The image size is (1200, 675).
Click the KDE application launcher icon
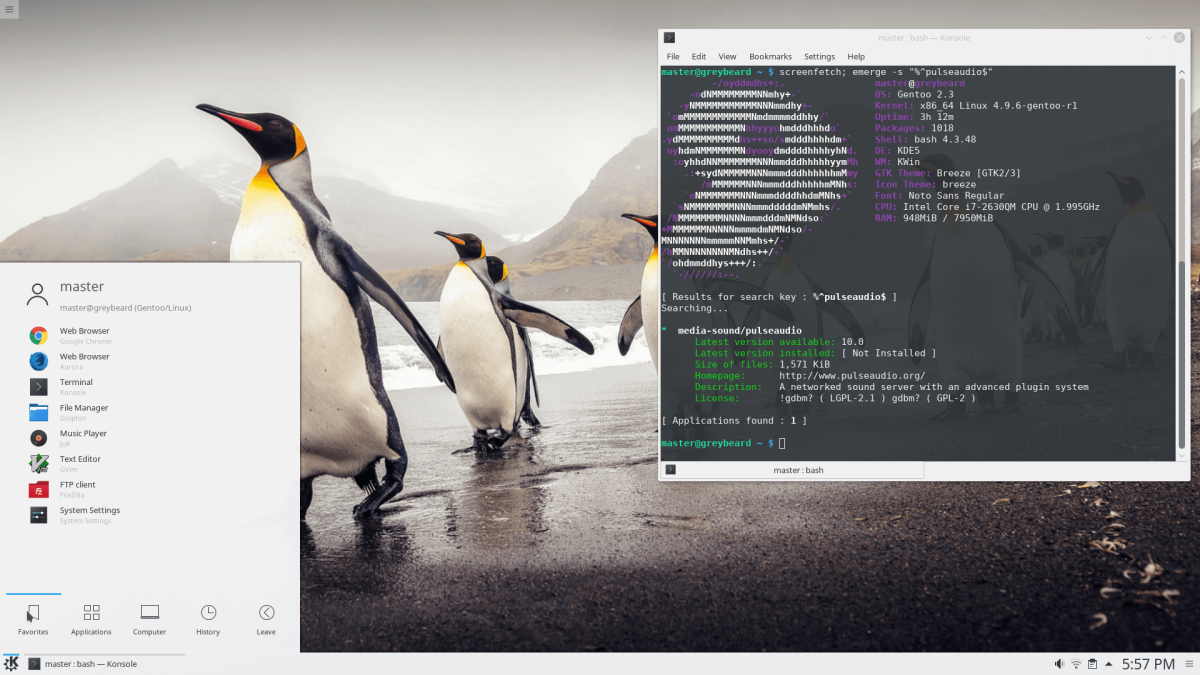pyautogui.click(x=11, y=663)
